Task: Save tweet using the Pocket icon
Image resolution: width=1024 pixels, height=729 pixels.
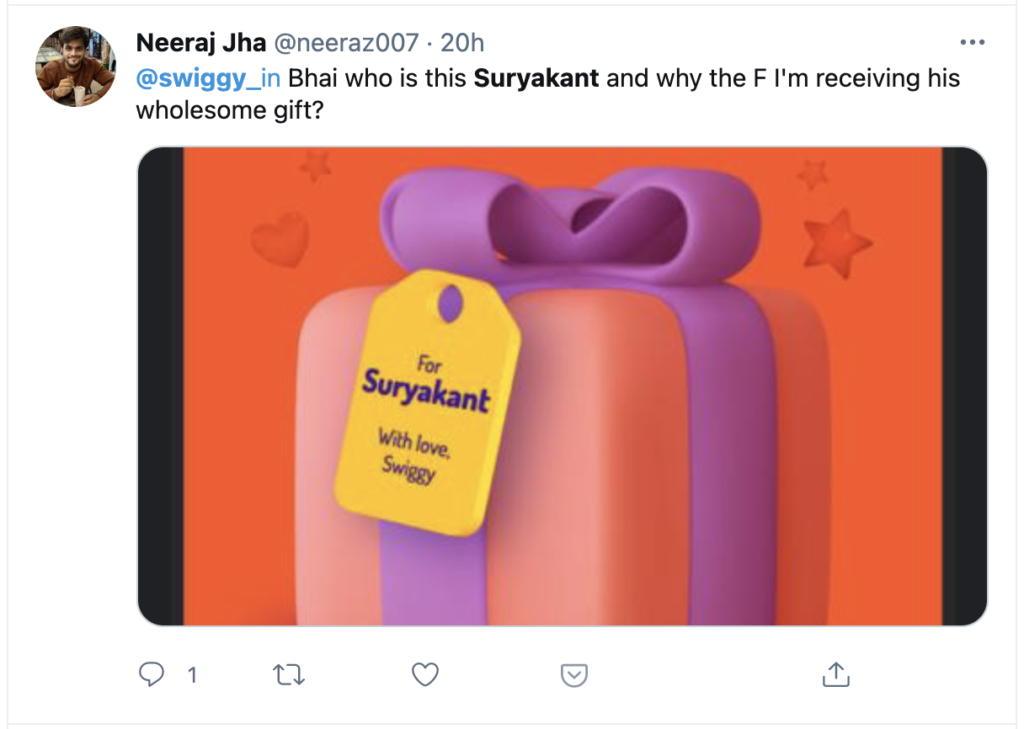Action: click(x=573, y=676)
